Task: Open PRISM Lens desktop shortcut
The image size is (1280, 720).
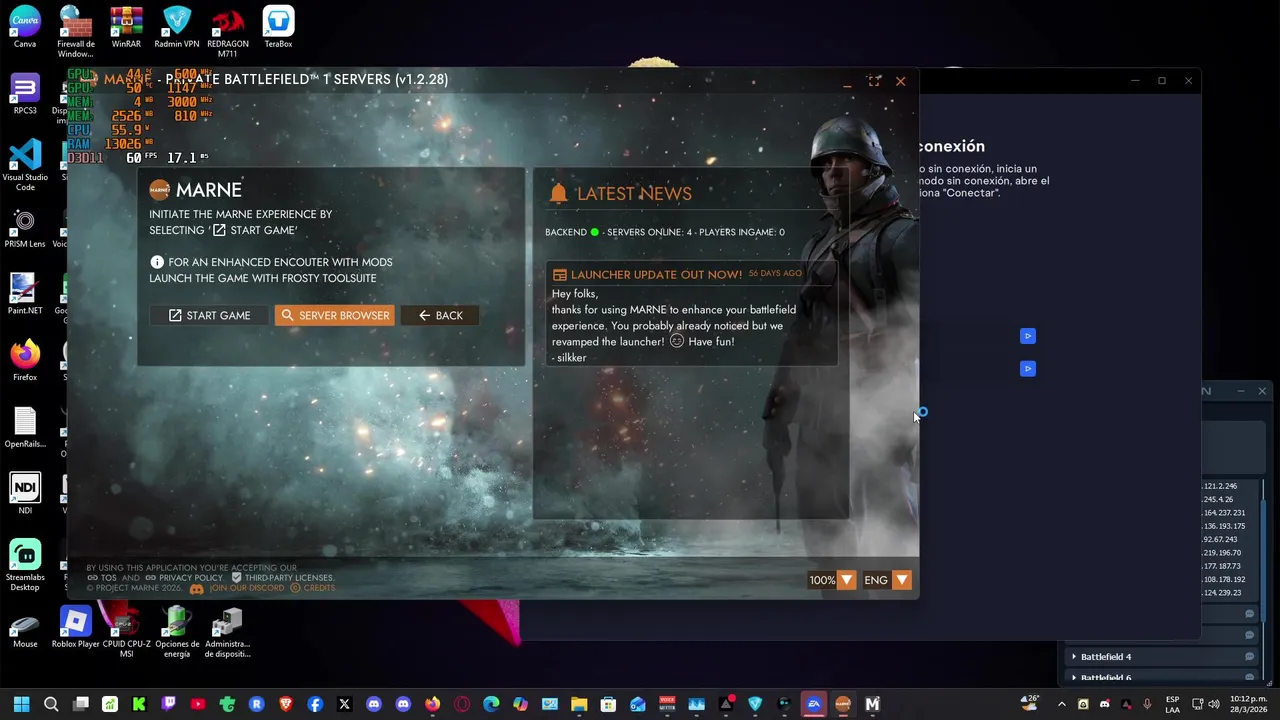Action: pyautogui.click(x=25, y=229)
